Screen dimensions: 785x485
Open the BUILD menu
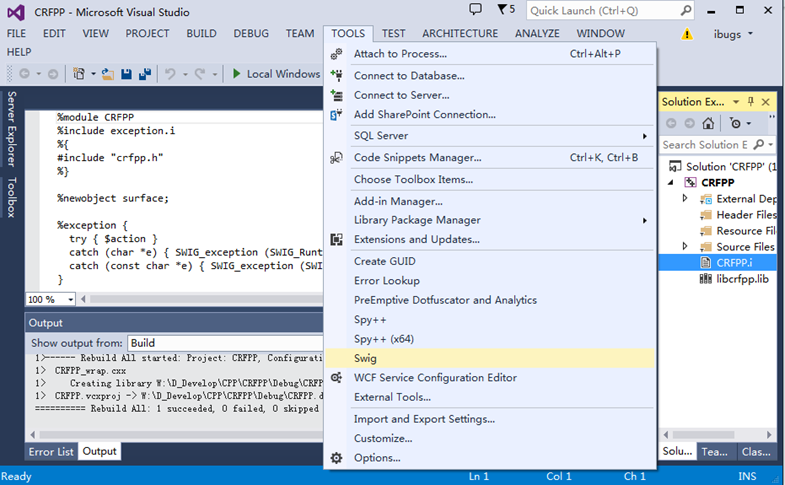coord(201,34)
